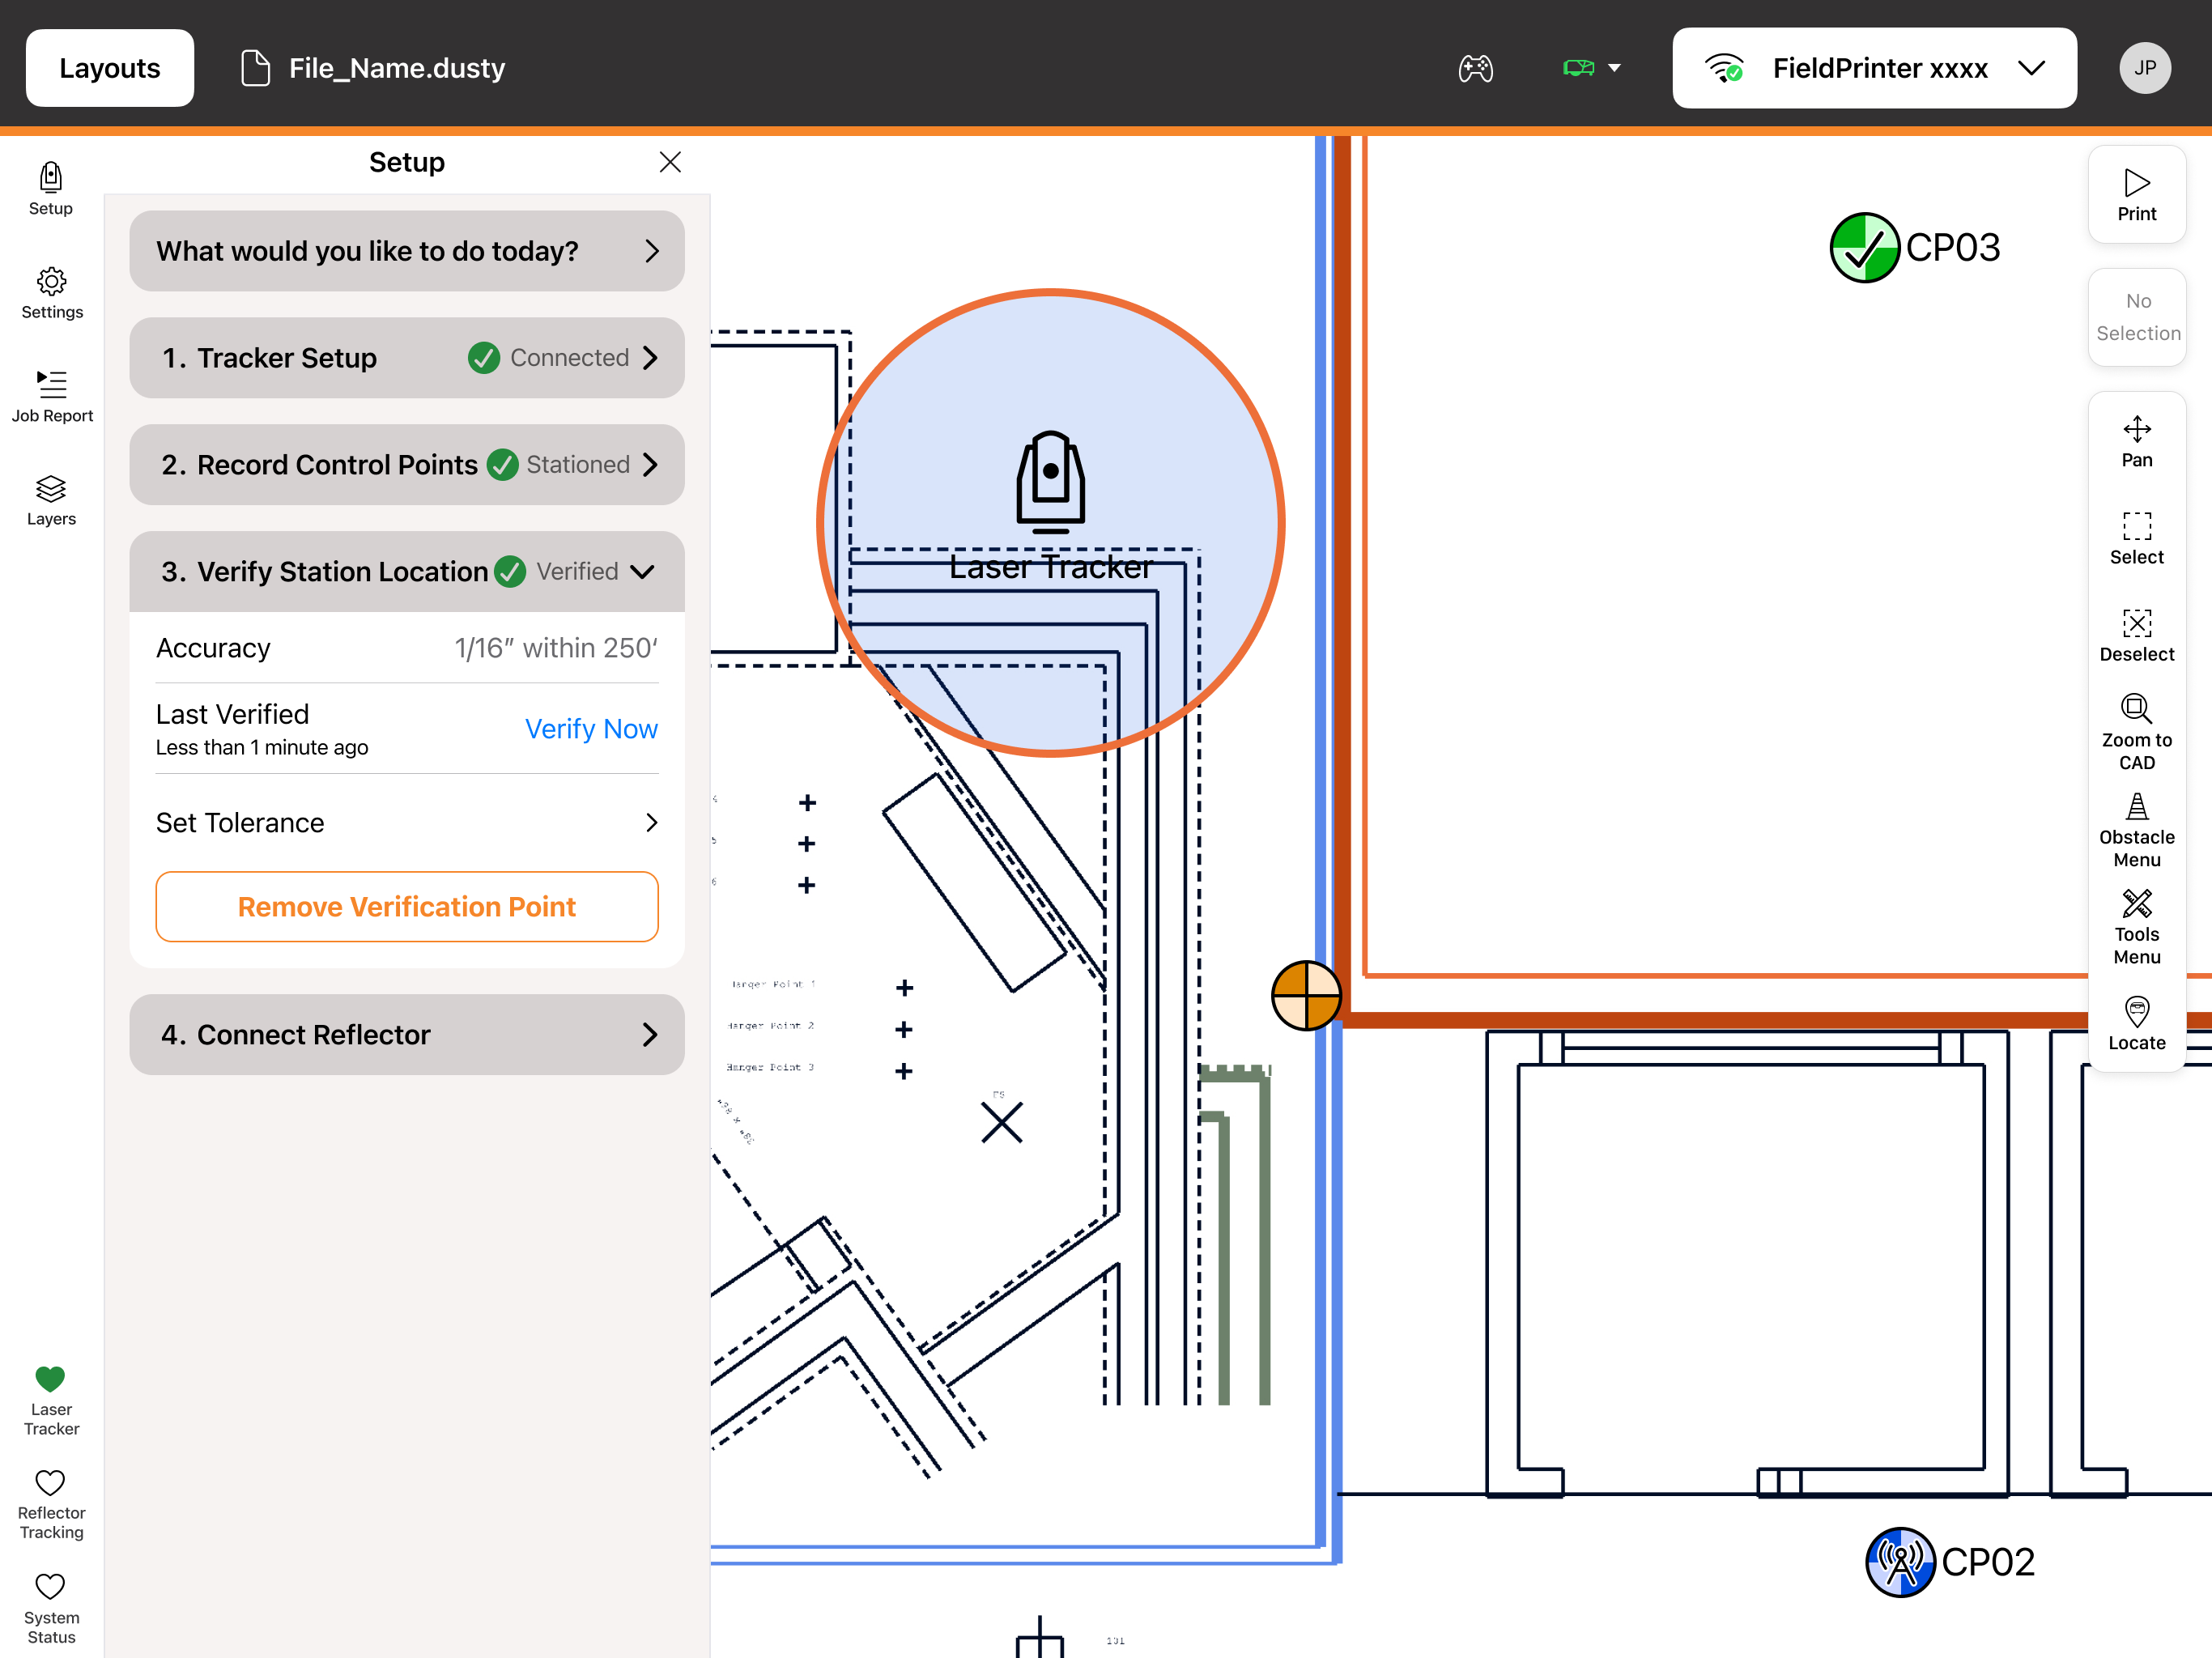
Task: Click the green printer robot icon
Action: click(x=1578, y=68)
